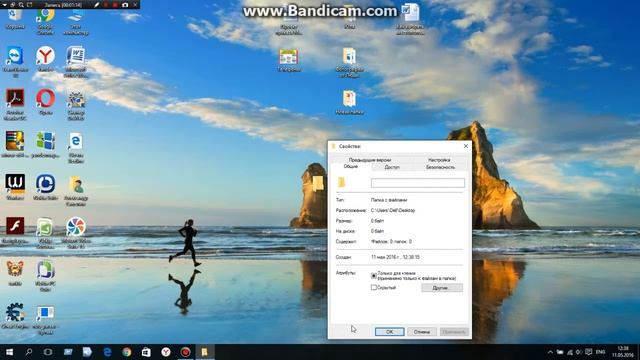Open the taskbar clock and date
Image resolution: width=640 pixels, height=360 pixels.
click(x=623, y=352)
